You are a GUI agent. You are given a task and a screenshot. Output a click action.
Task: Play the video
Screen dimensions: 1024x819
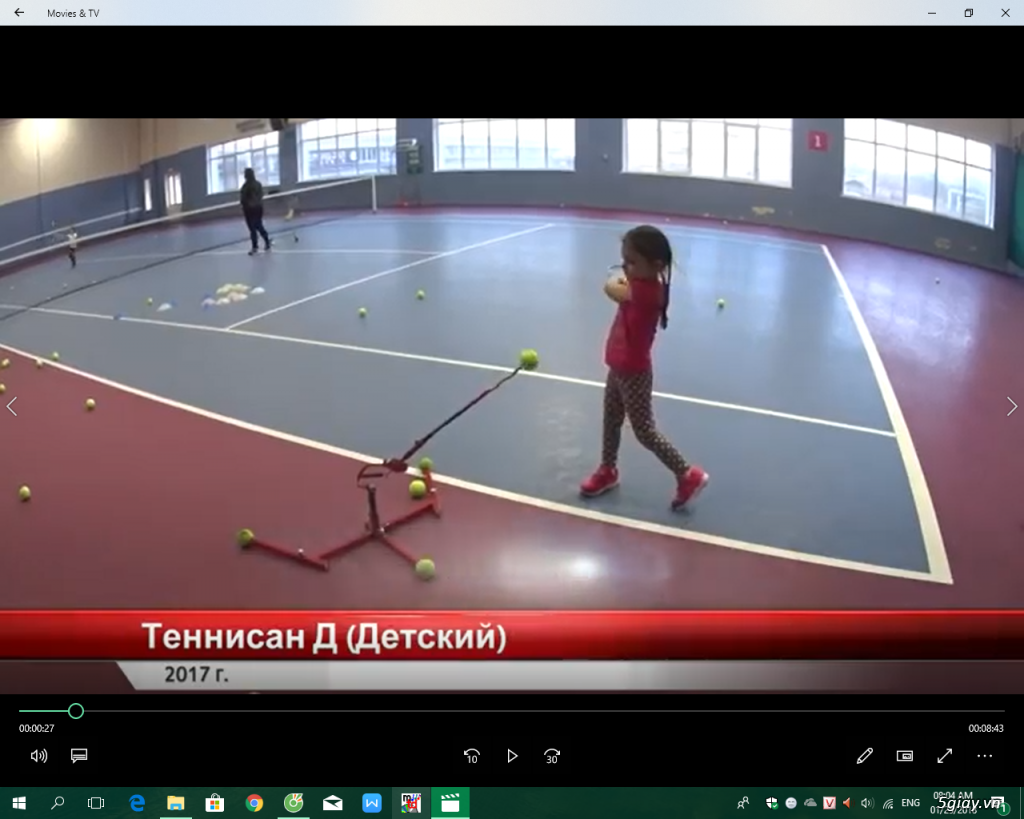(512, 756)
